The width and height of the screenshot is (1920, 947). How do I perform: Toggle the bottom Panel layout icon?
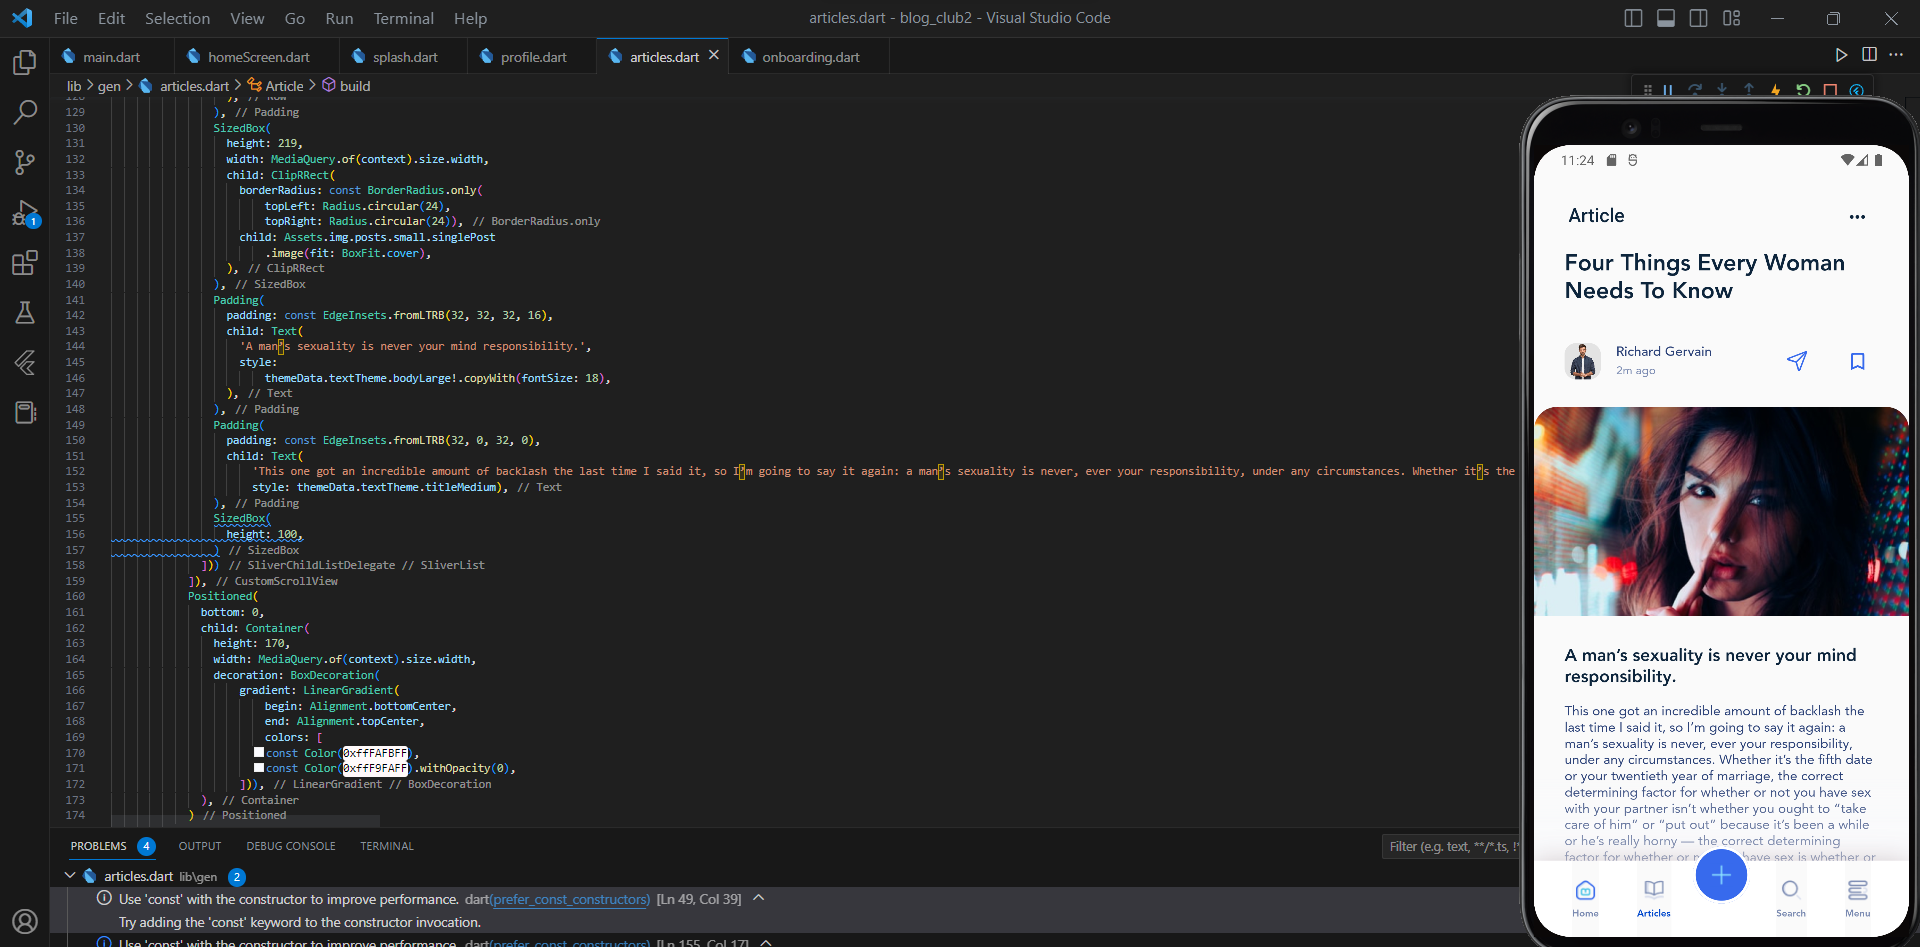click(1666, 18)
